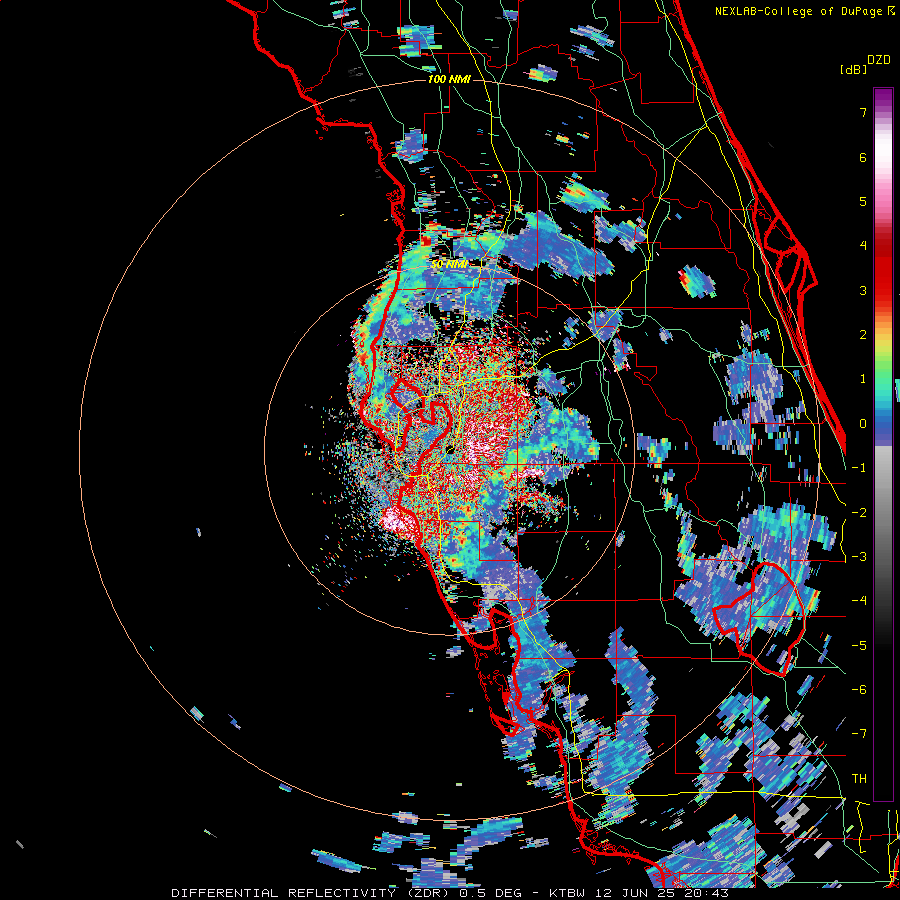The image size is (900, 900).
Task: Click the 3 tick label on the scale
Action: [x=863, y=290]
